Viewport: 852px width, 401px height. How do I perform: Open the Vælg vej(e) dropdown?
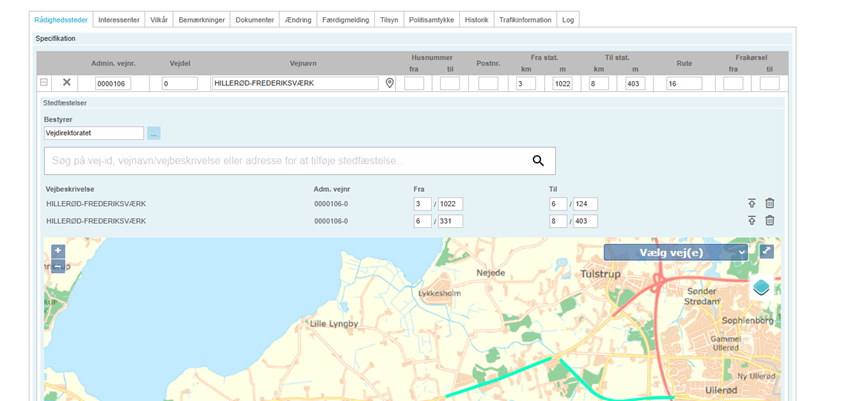point(677,253)
